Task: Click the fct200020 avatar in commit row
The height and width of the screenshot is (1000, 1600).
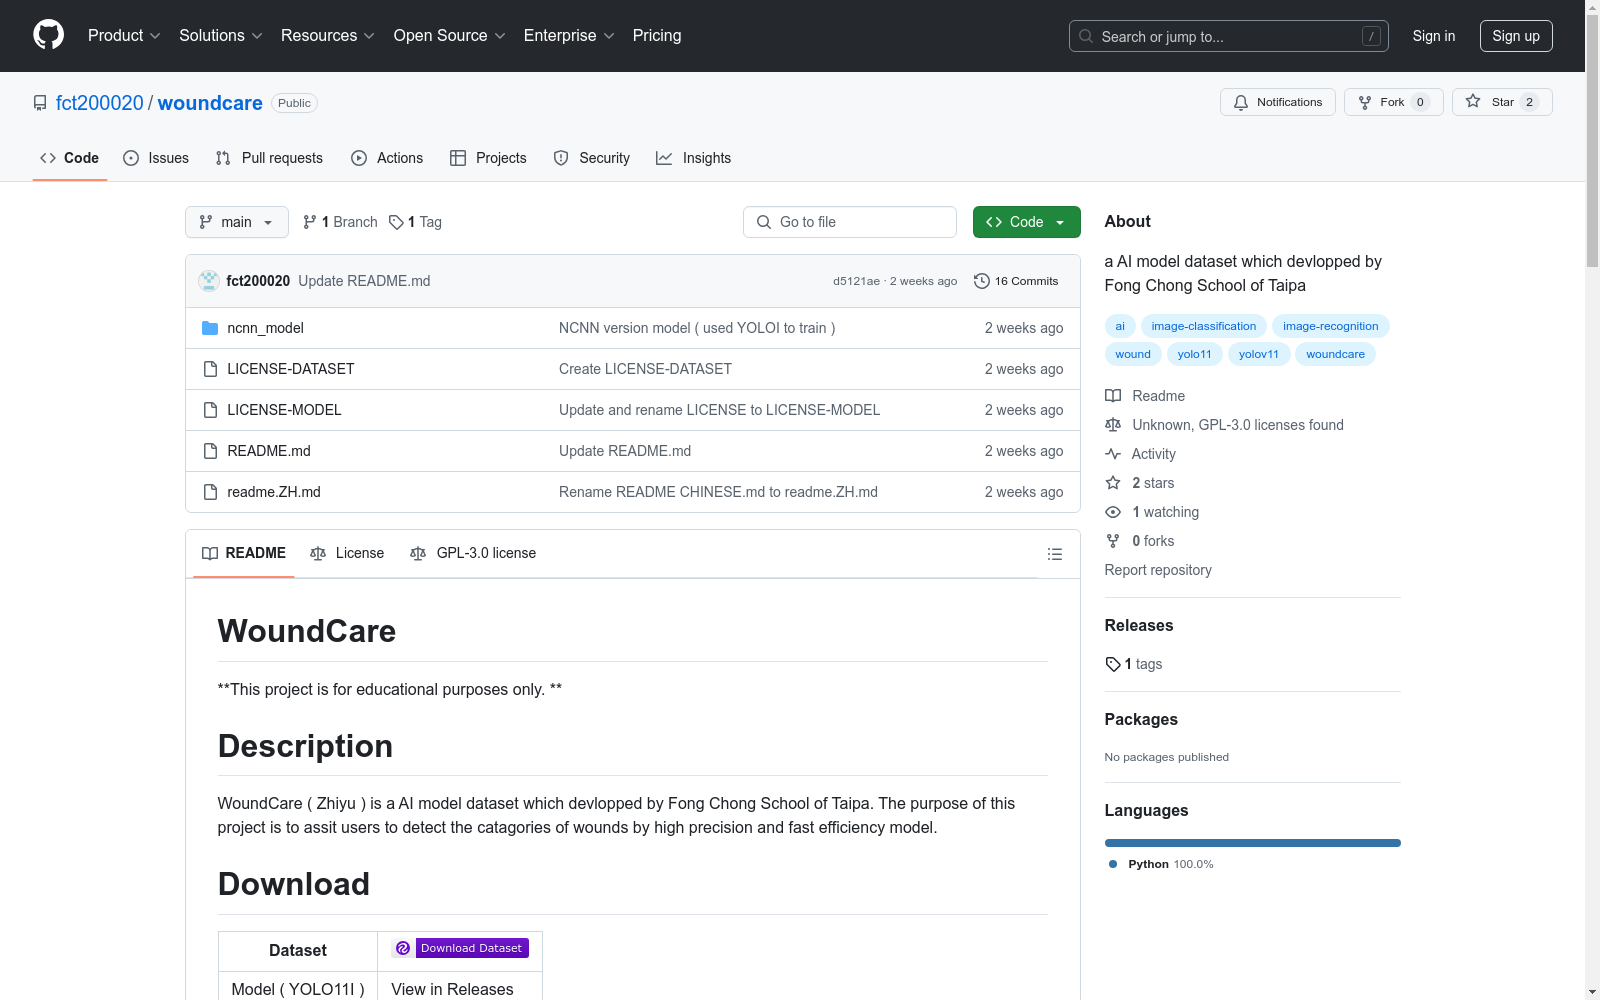Action: point(209,281)
